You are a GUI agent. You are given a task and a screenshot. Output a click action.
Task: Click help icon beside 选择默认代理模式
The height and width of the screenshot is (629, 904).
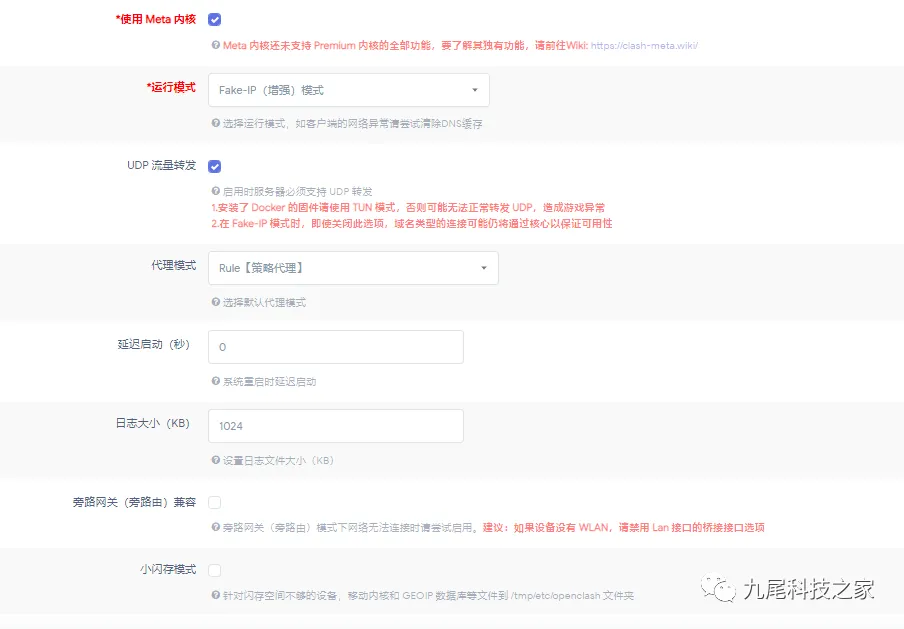click(215, 302)
